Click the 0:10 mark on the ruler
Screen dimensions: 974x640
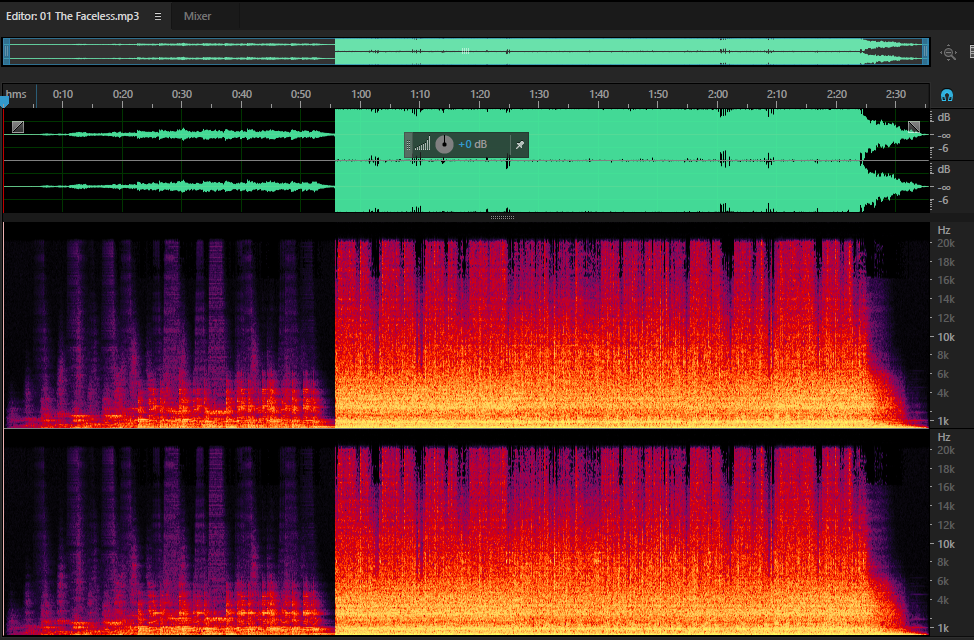(x=63, y=94)
